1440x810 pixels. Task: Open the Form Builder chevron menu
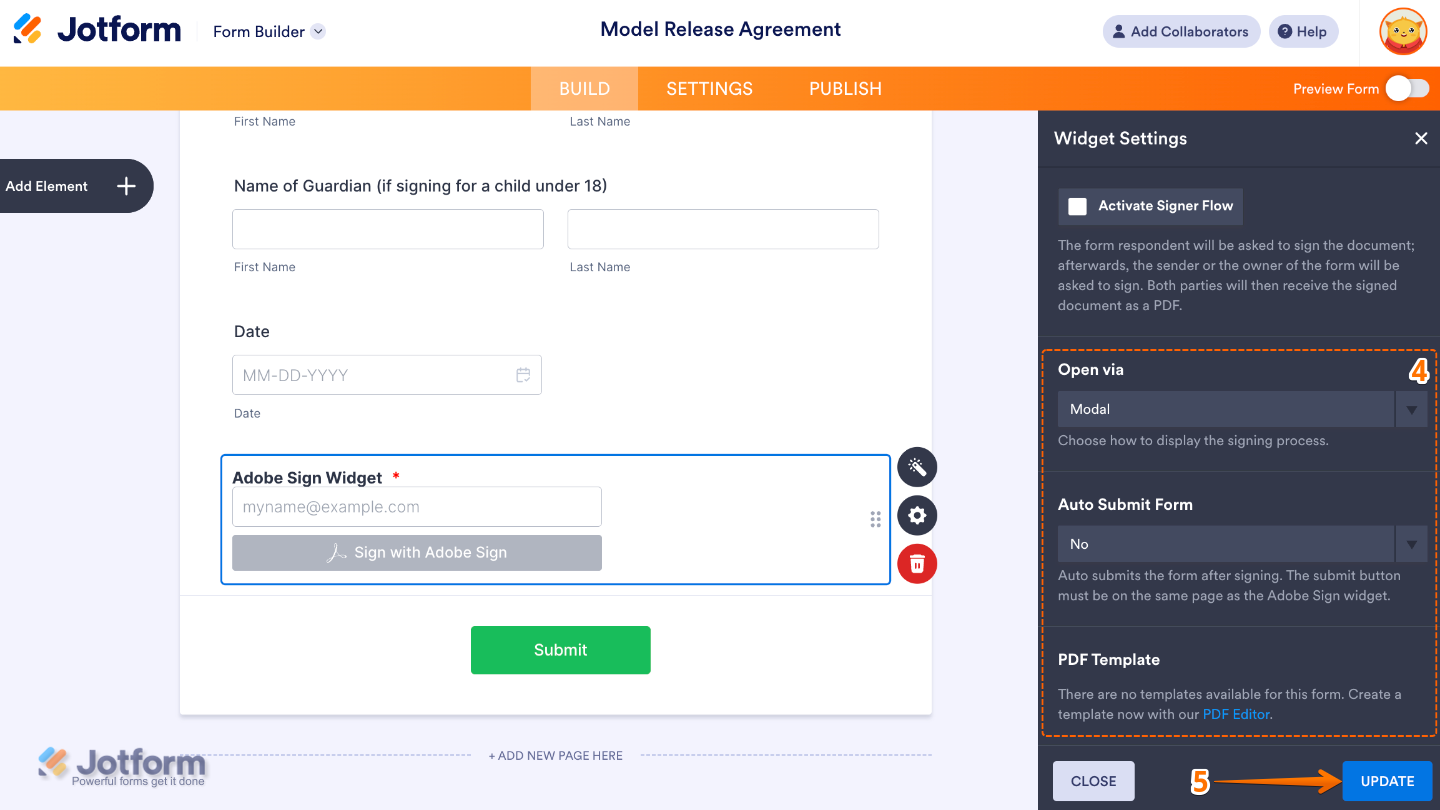click(317, 31)
